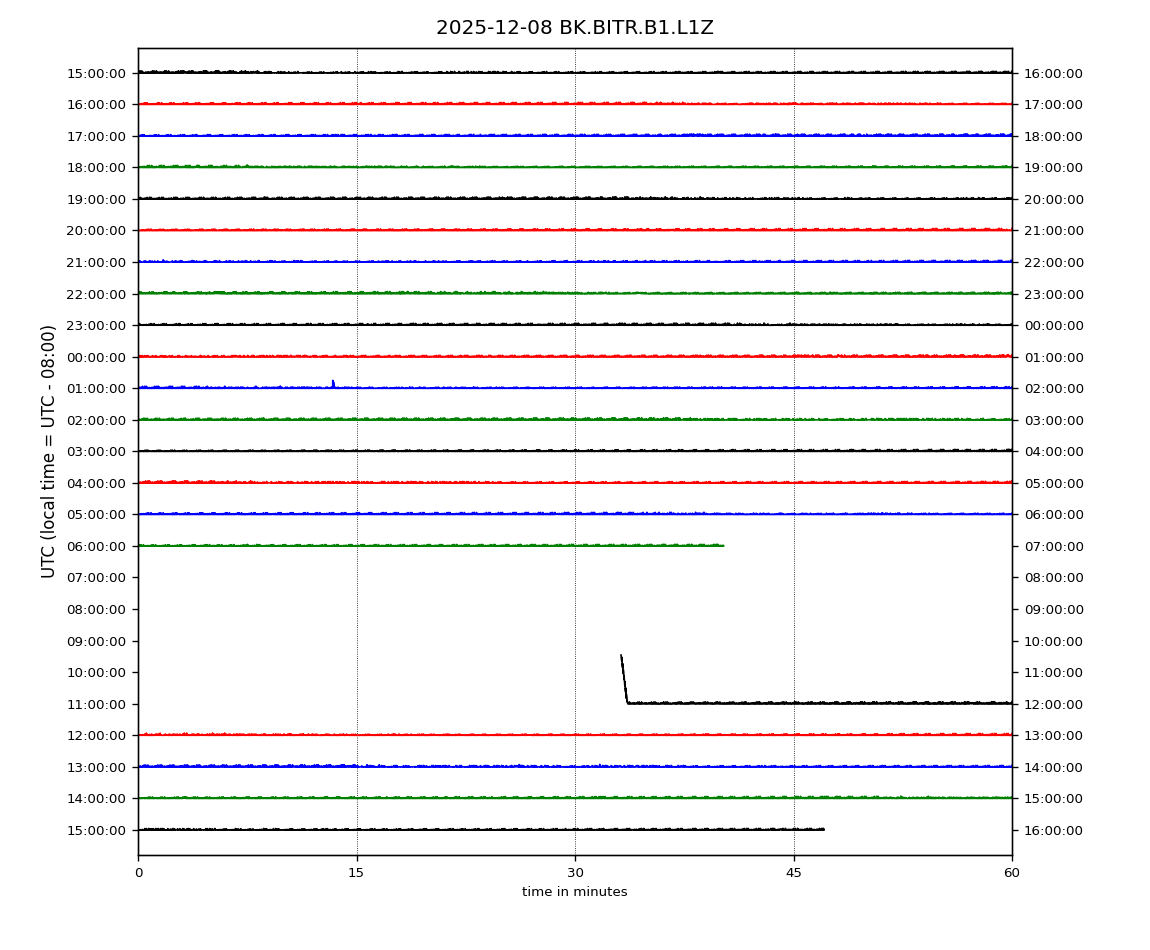This screenshot has width=1150, height=950.
Task: Click the right-axis "12:00:00" local time label
Action: click(1053, 704)
